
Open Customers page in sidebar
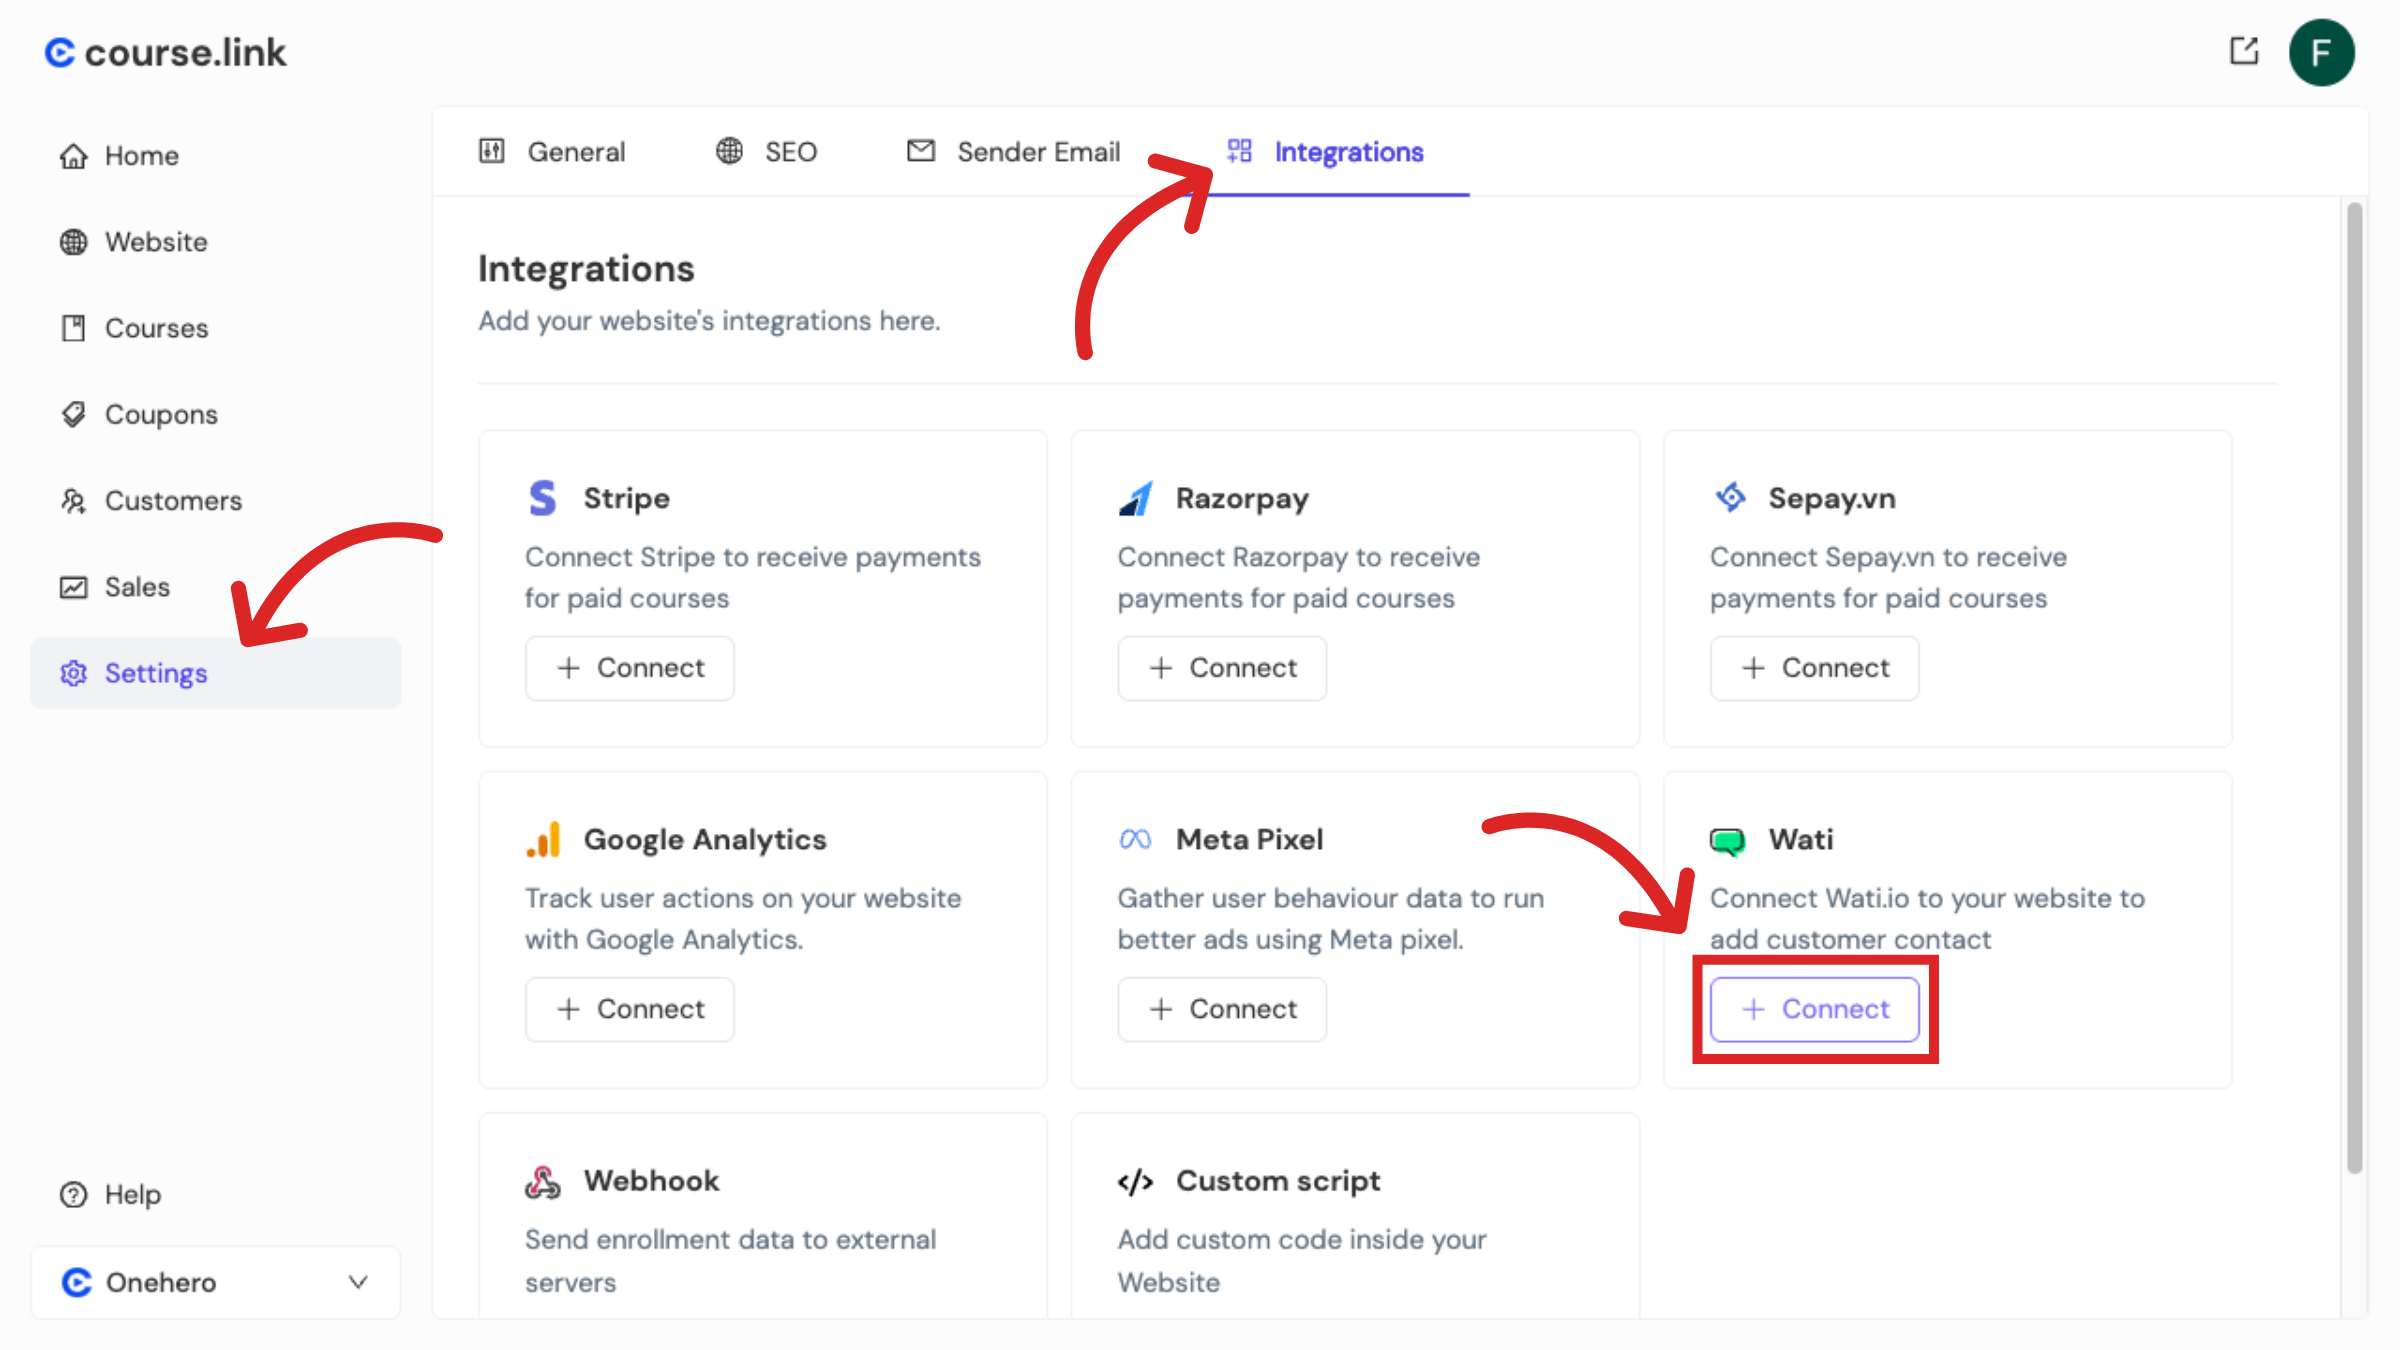pos(172,500)
